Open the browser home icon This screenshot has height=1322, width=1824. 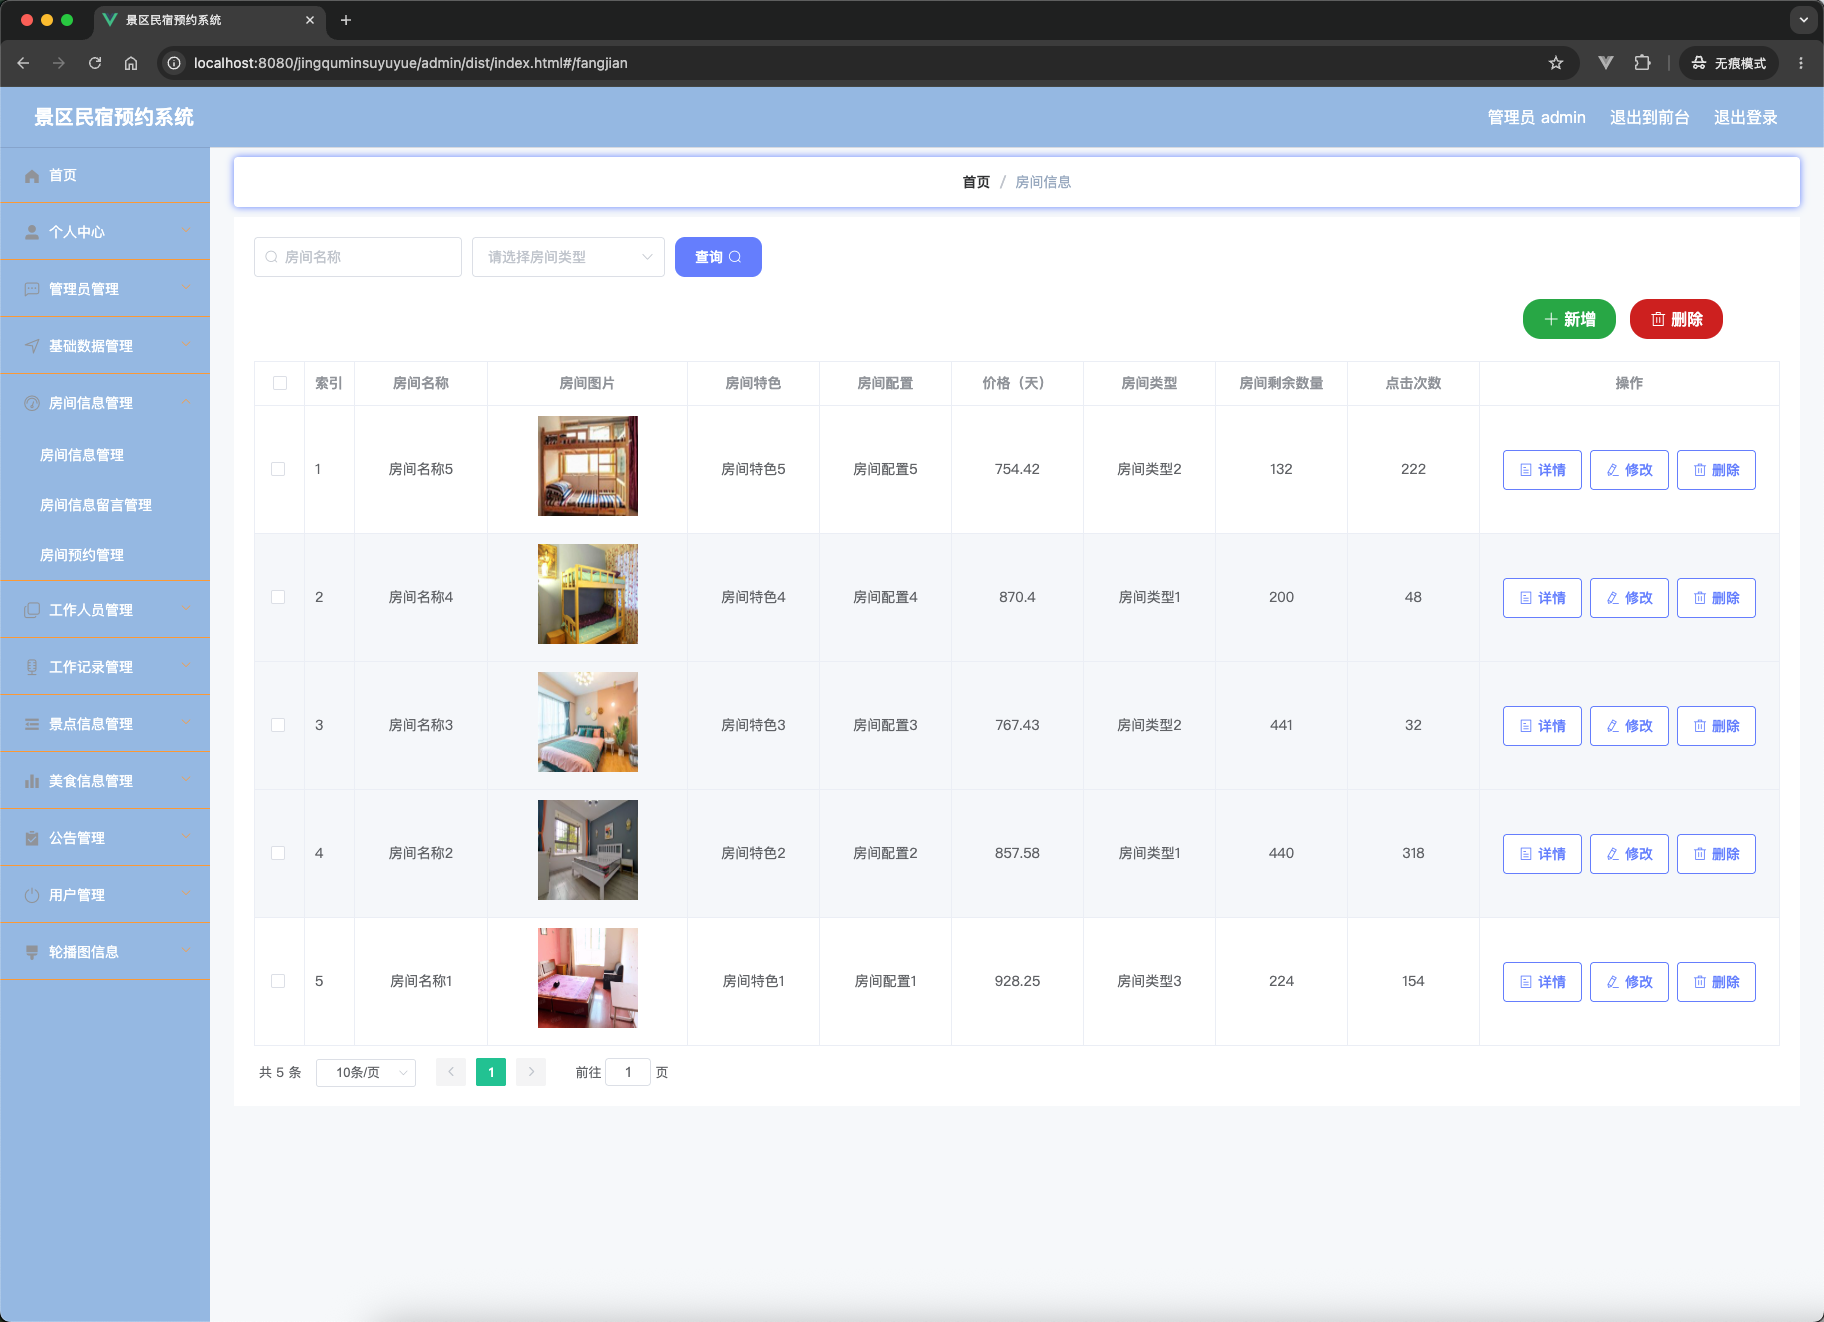pyautogui.click(x=131, y=63)
